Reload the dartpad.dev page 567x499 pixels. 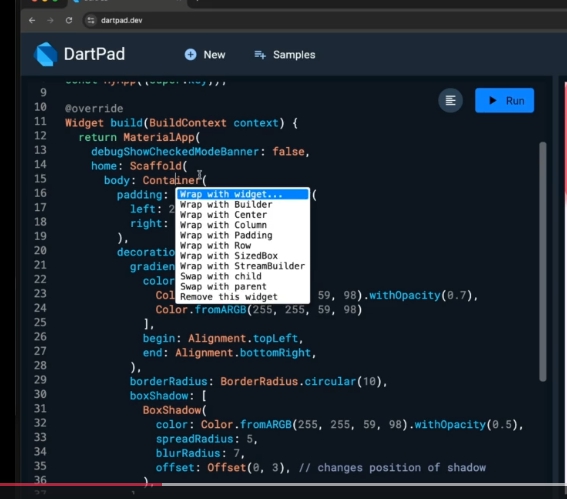point(69,20)
